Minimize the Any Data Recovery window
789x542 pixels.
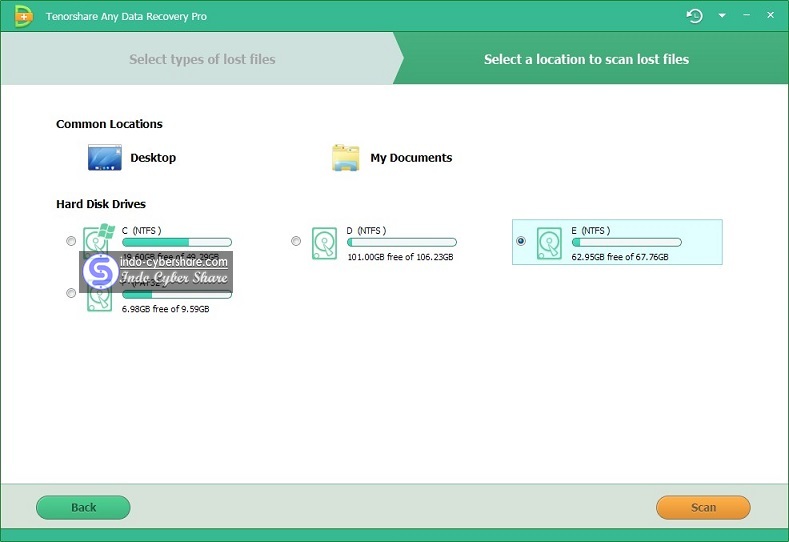pos(747,16)
